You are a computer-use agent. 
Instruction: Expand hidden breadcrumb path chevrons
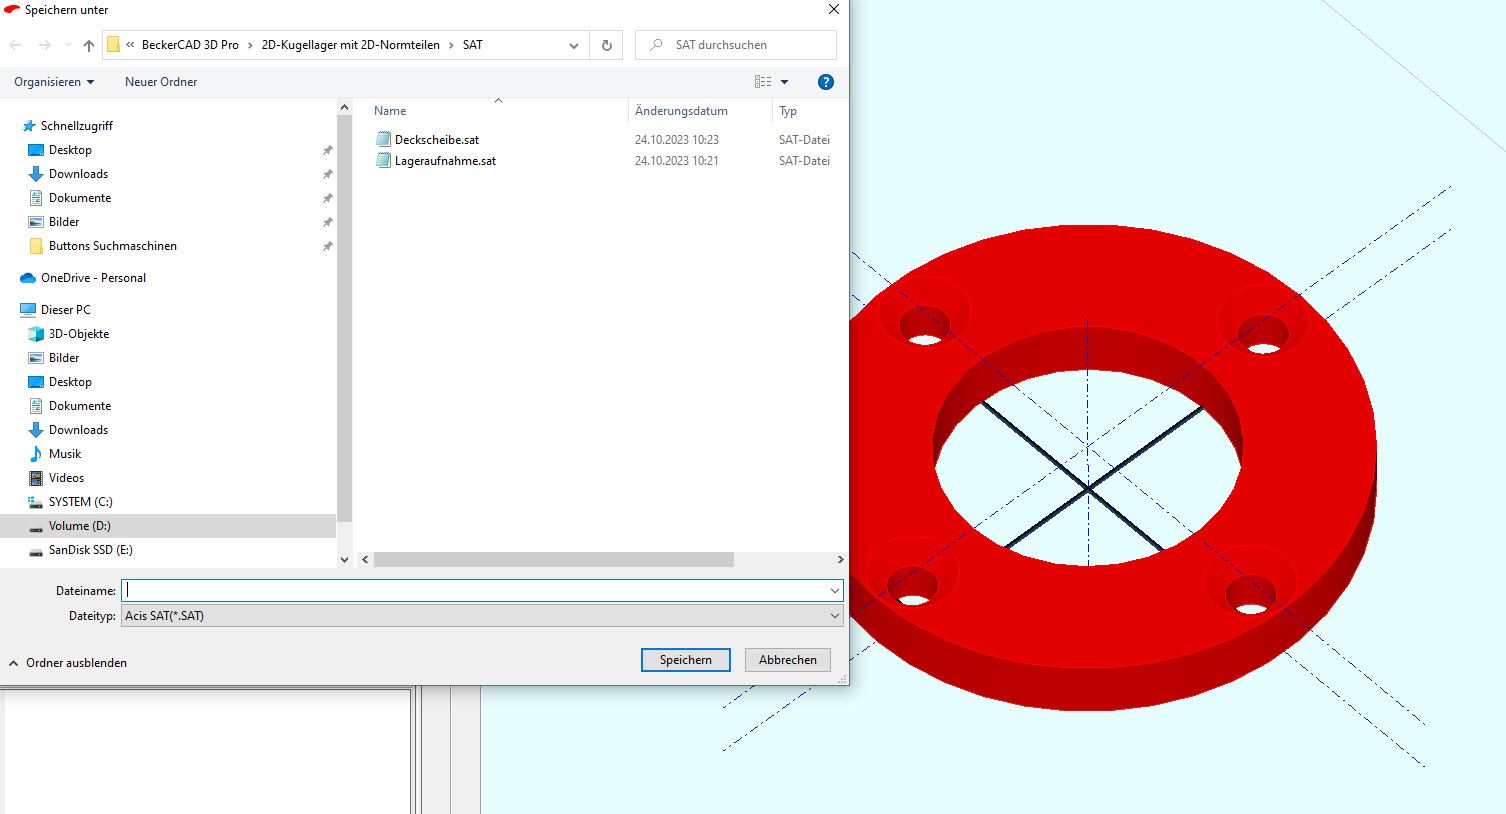pyautogui.click(x=130, y=45)
